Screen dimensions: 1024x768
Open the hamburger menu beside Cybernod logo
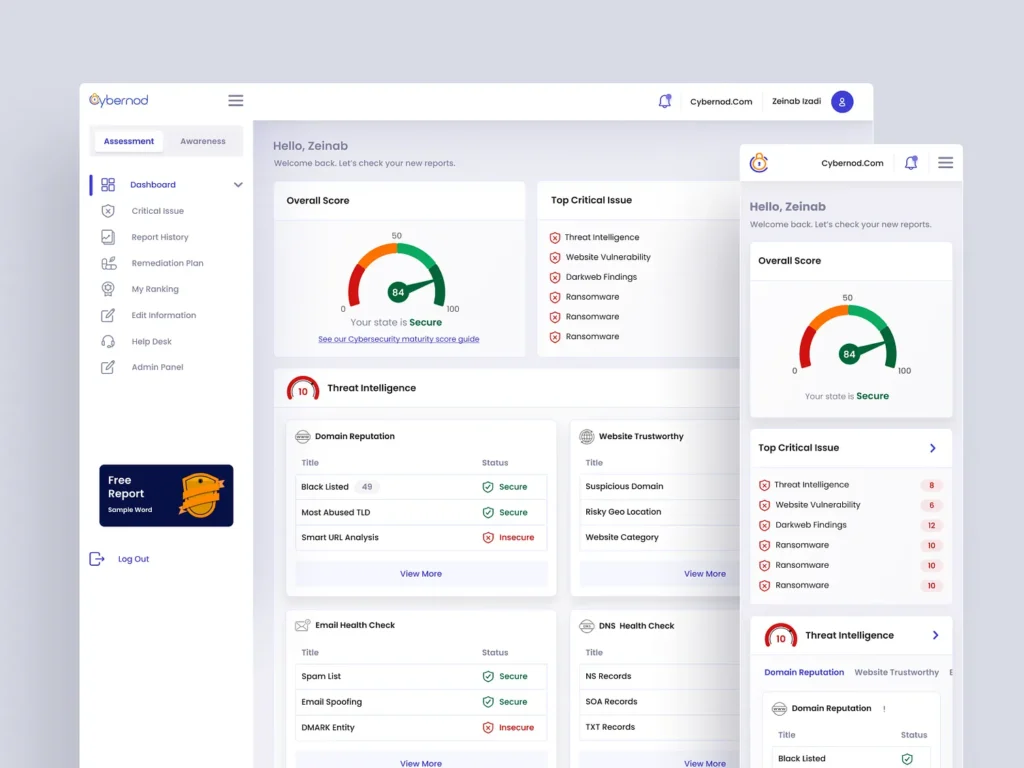pyautogui.click(x=236, y=100)
